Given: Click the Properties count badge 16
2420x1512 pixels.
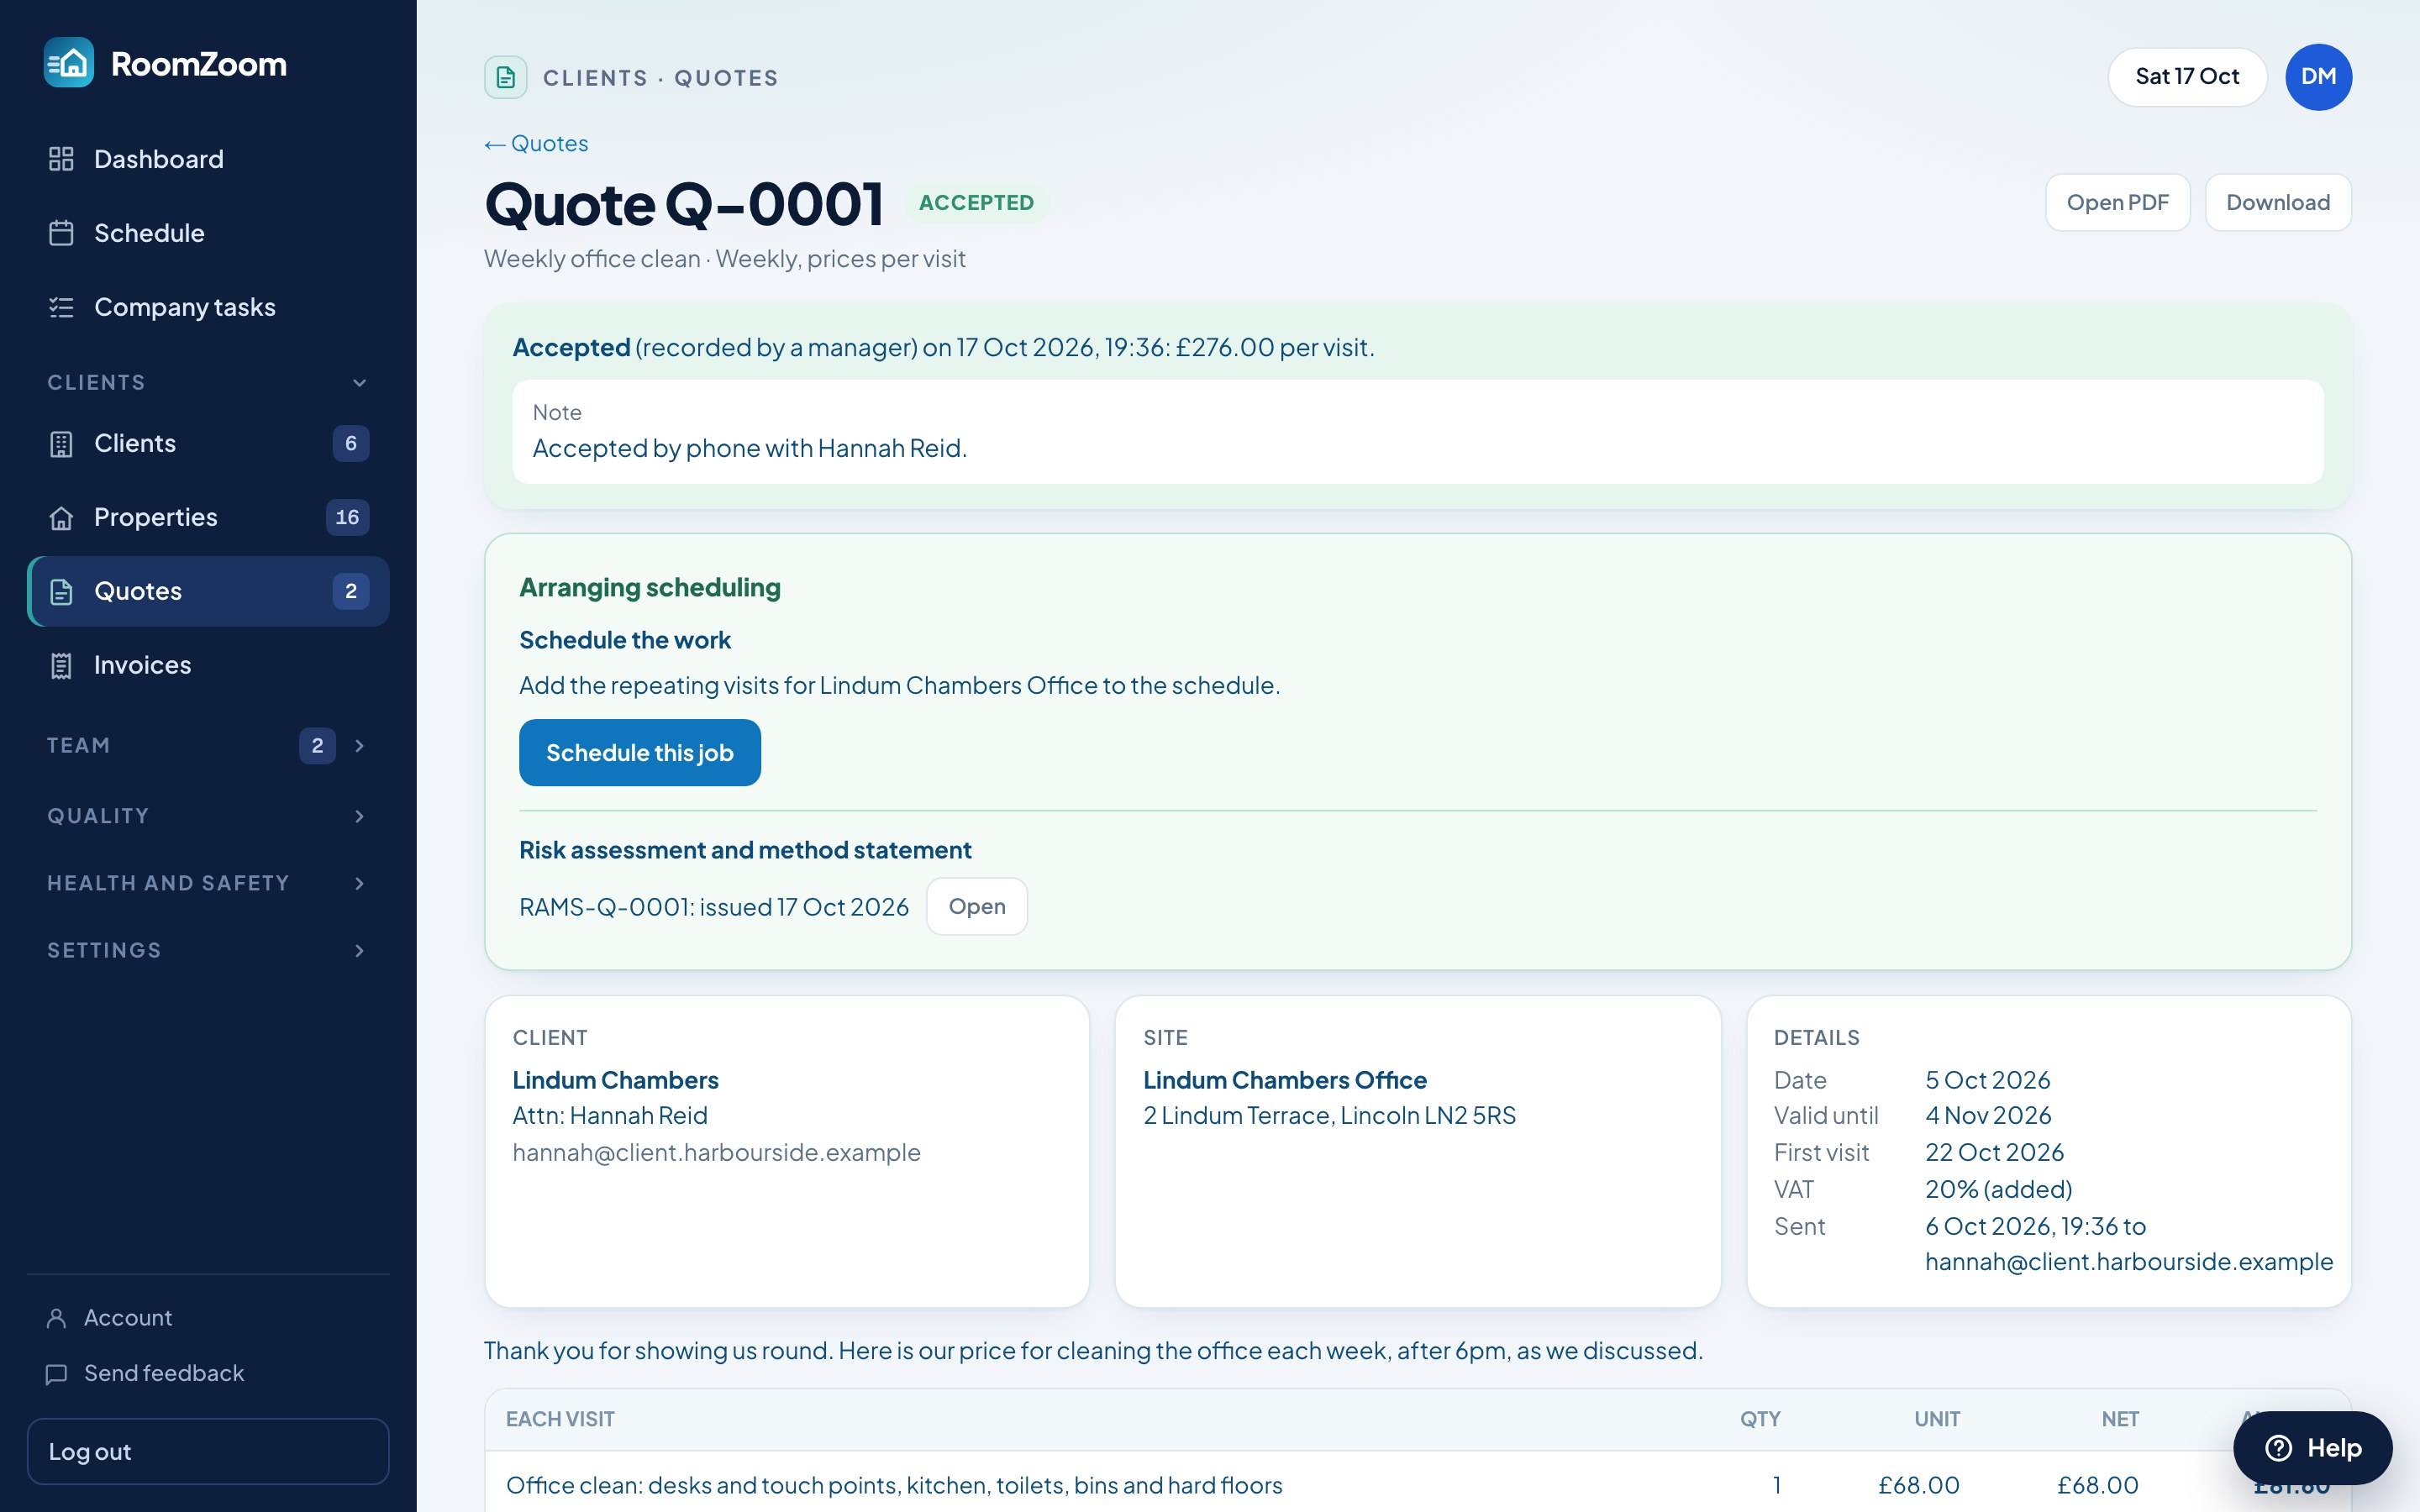Looking at the screenshot, I should (347, 518).
